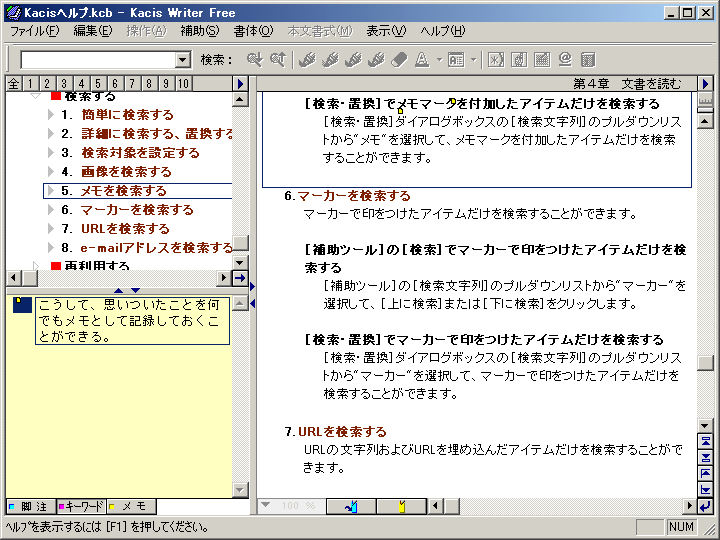Select level tab 10
Image resolution: width=720 pixels, height=540 pixels.
point(183,84)
